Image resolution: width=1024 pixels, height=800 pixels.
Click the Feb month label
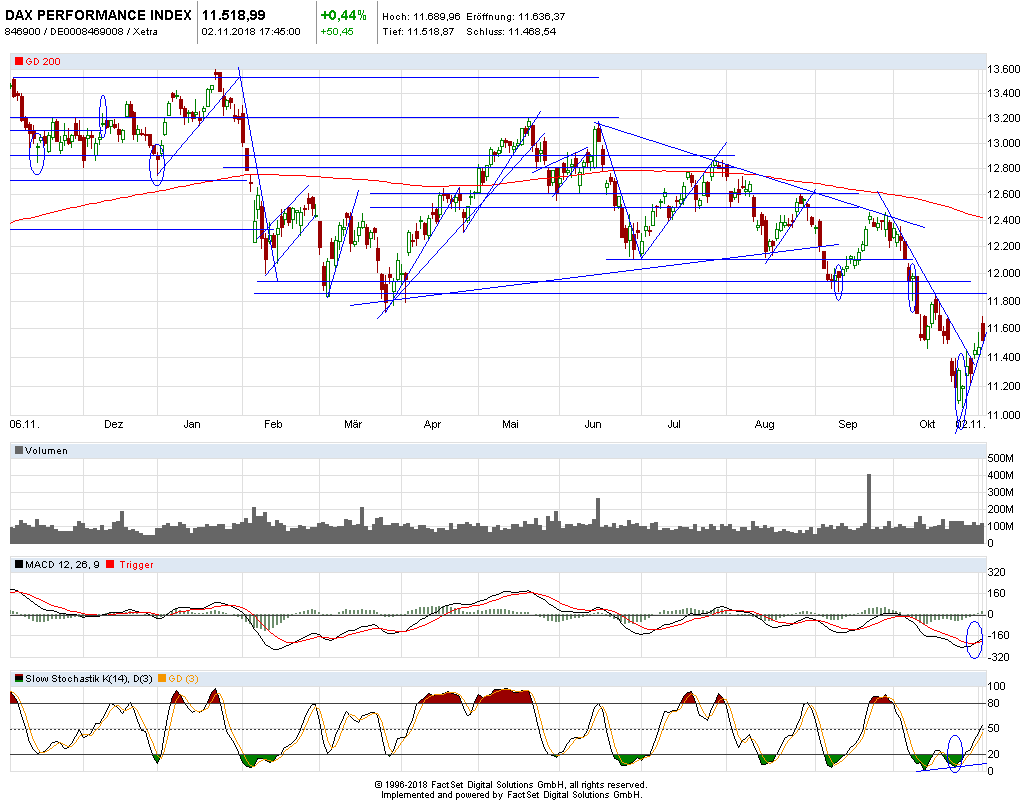(x=273, y=424)
